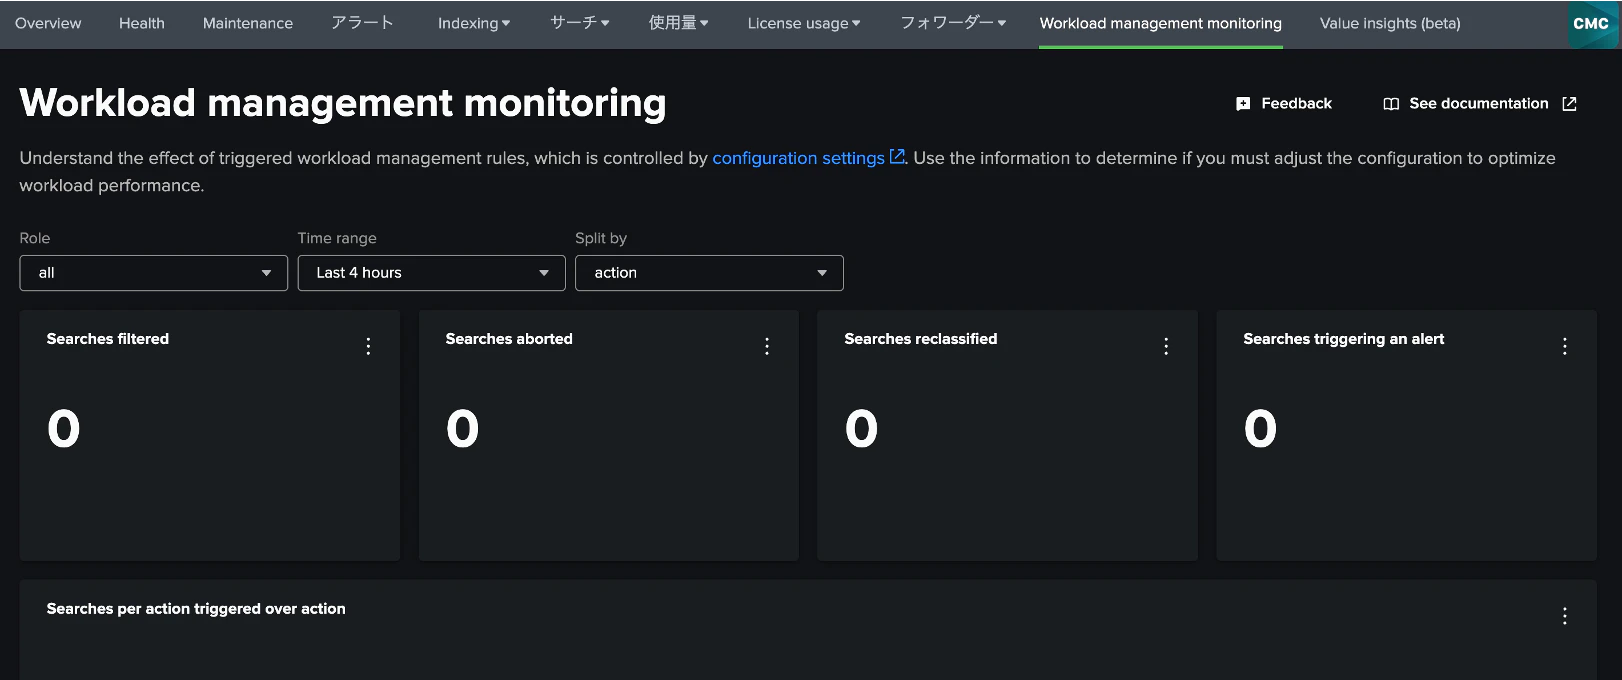Open the Searches filtered panel kebab menu
1622x680 pixels.
368,346
